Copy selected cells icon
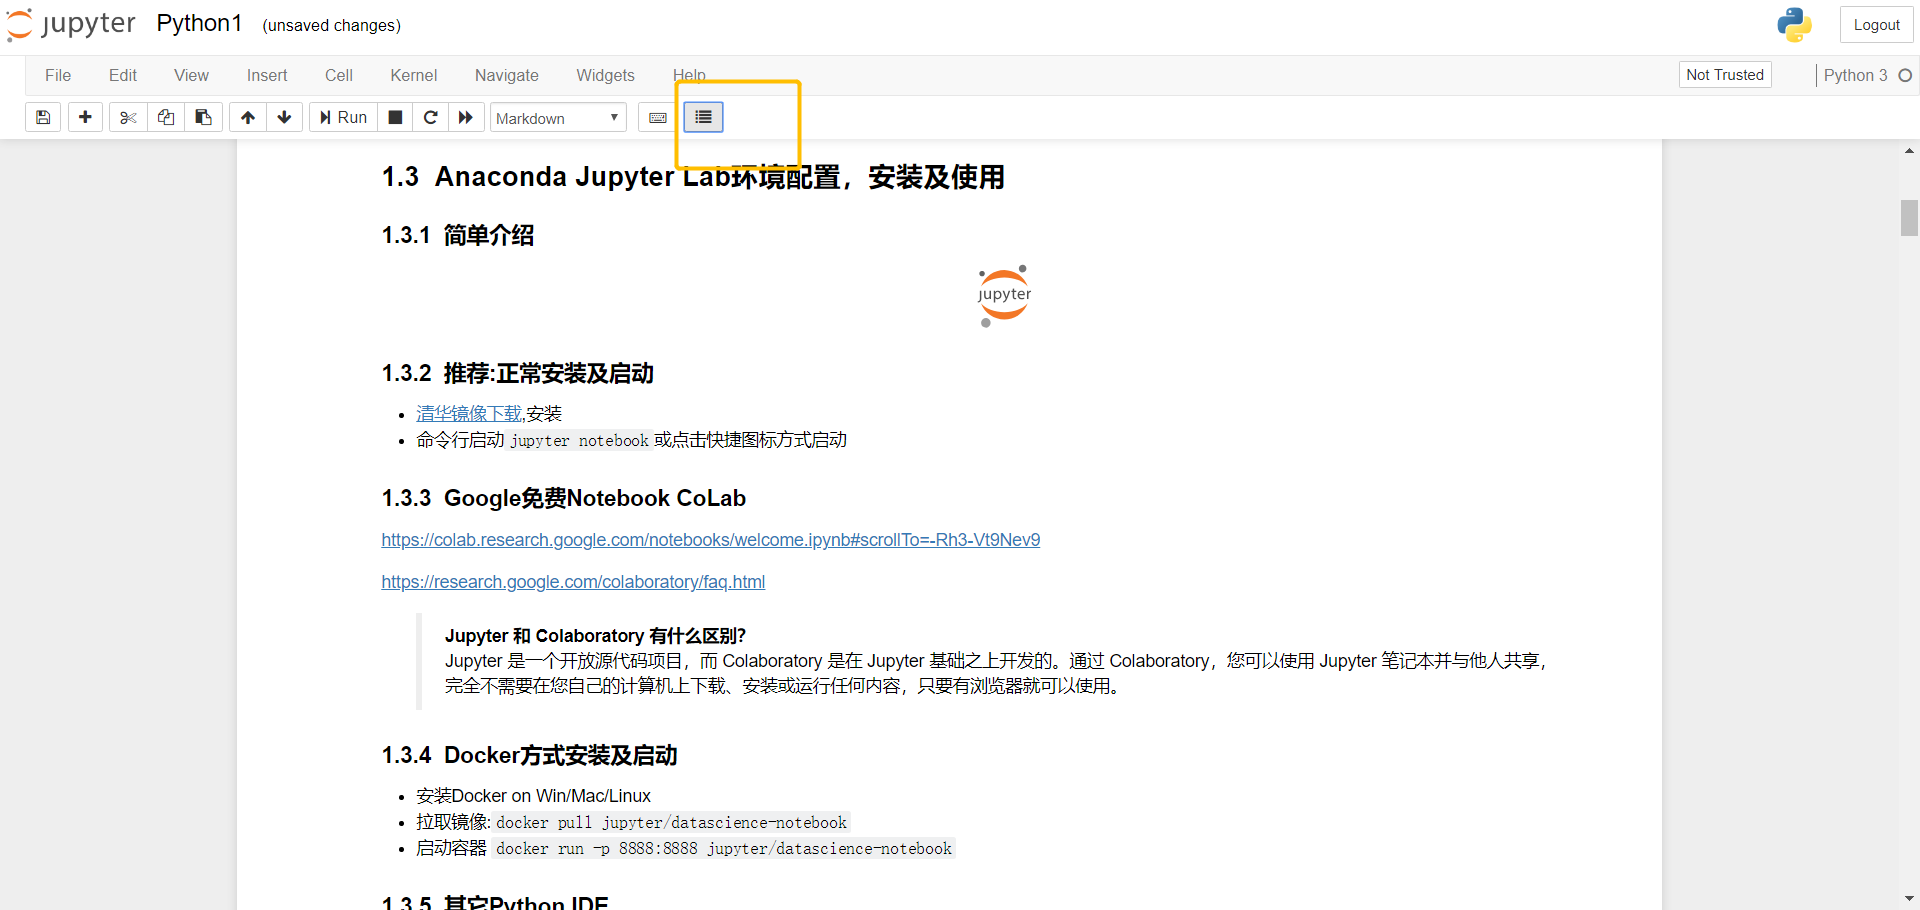Screen dimensions: 1920x910 166,118
